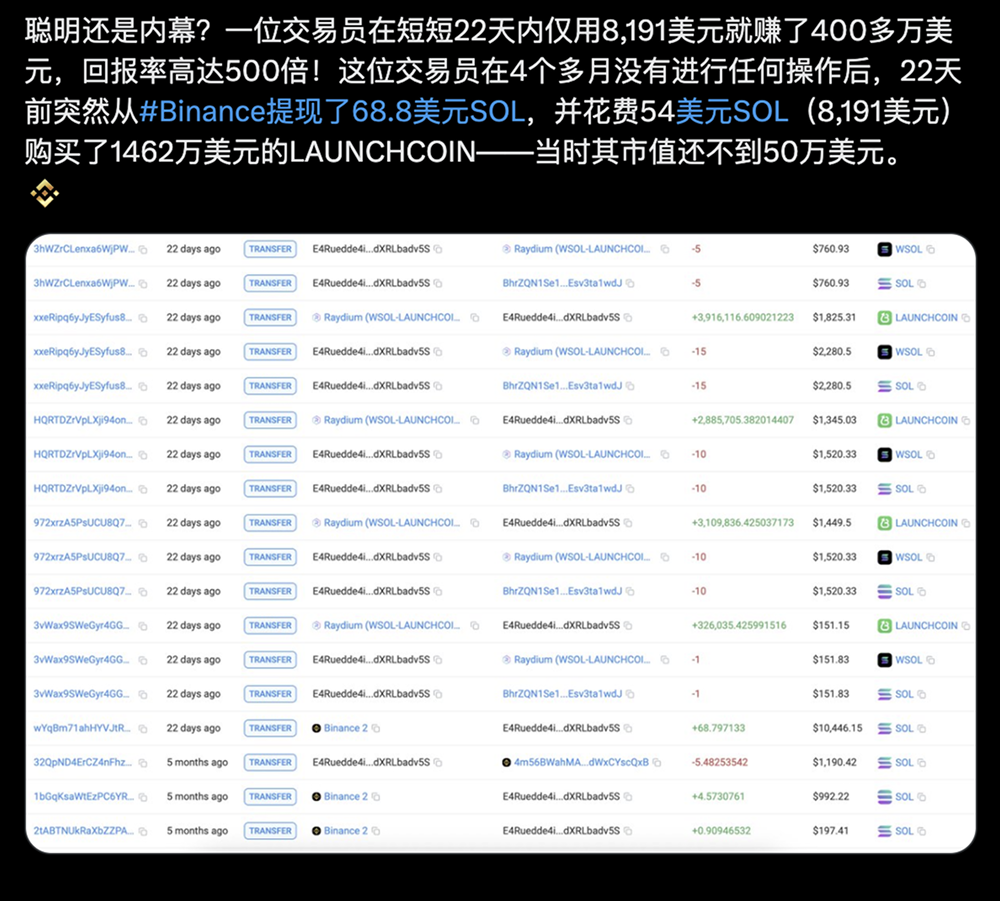Click the Binance 2 label in the +68.797133 row

click(x=346, y=728)
